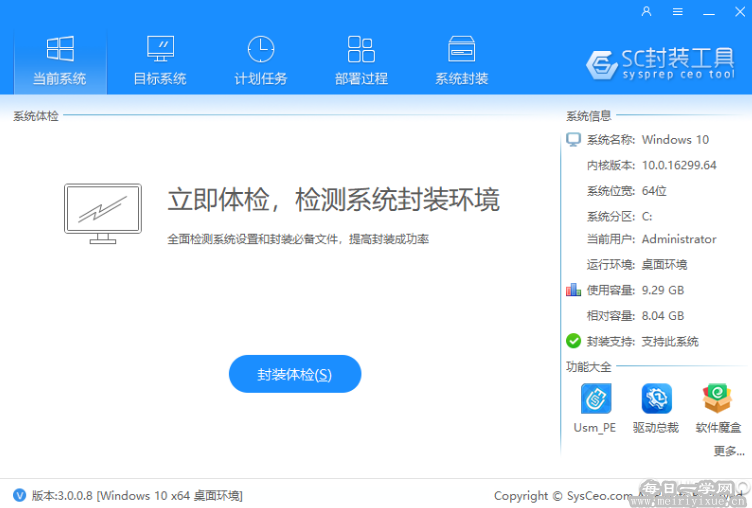Click the green check icon beside 封装支持
The image size is (752, 508).
coord(573,341)
